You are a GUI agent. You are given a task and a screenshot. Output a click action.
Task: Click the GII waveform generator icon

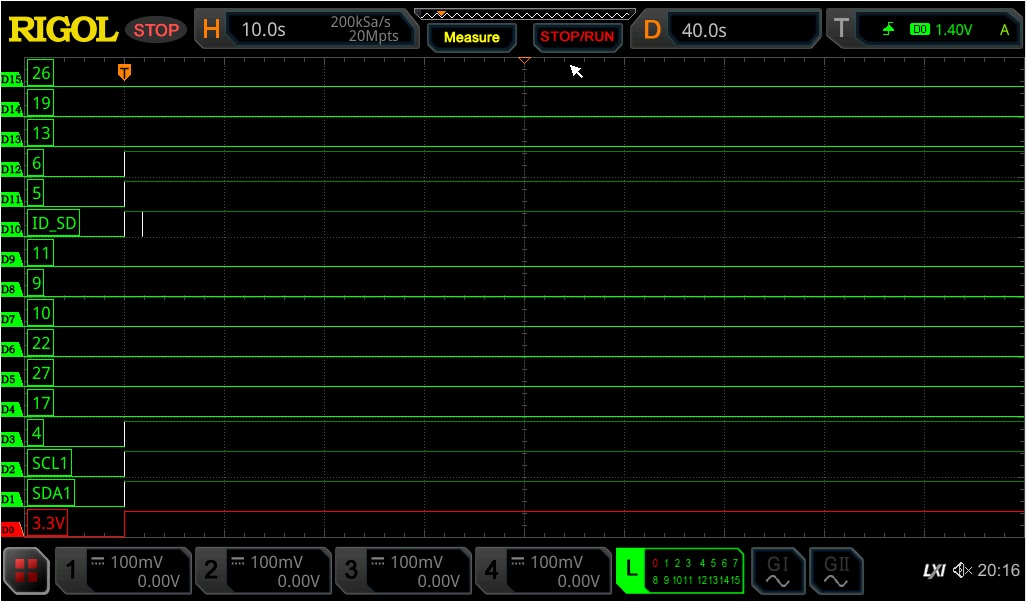pyautogui.click(x=835, y=571)
